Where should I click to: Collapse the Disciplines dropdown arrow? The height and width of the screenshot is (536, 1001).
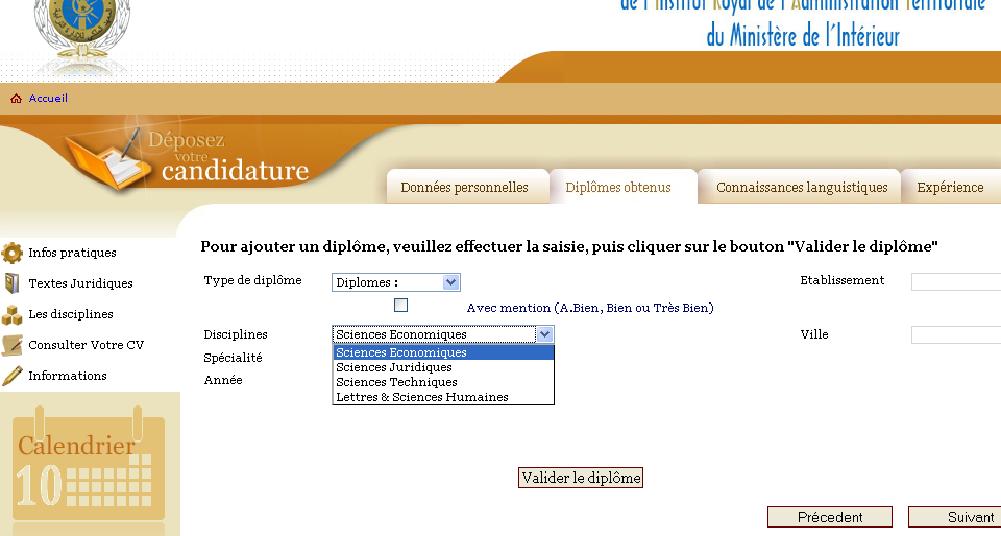(x=545, y=334)
